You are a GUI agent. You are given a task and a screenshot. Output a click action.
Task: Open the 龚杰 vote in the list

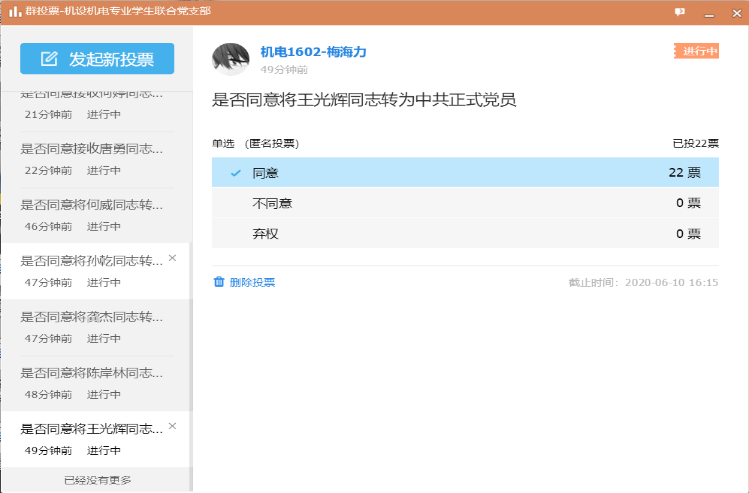point(92,326)
